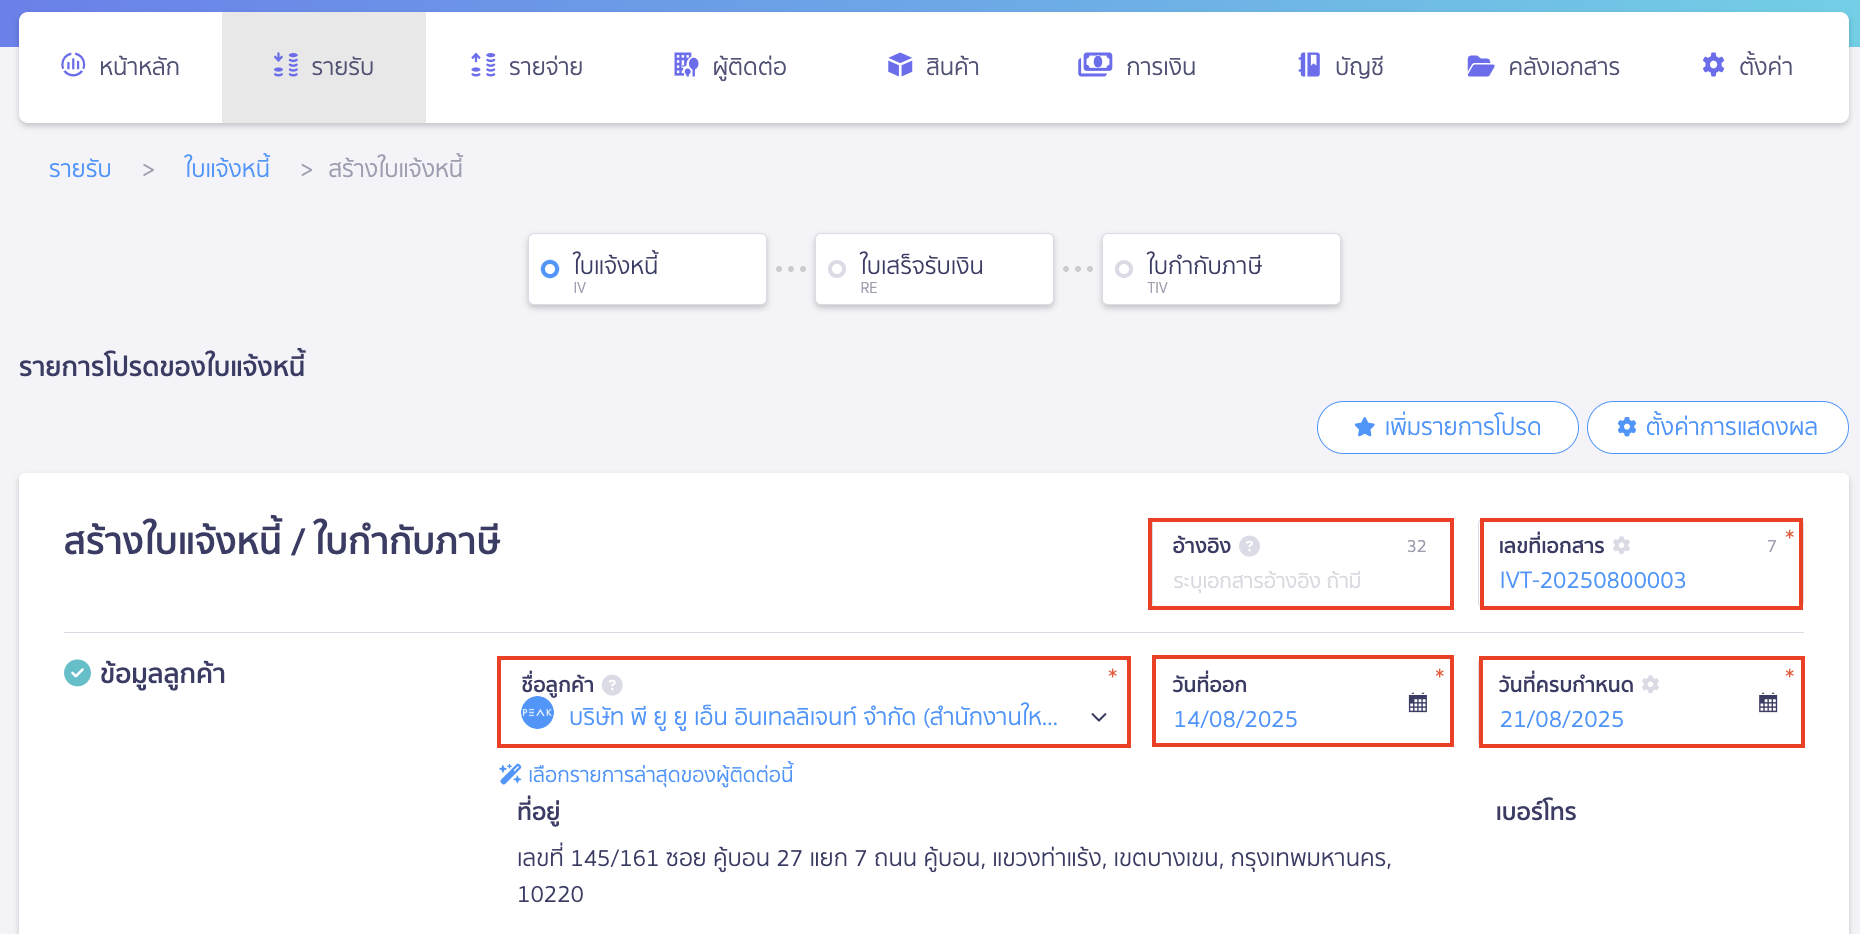
Task: Open the คลังเอกสาร menu
Action: 1543,66
